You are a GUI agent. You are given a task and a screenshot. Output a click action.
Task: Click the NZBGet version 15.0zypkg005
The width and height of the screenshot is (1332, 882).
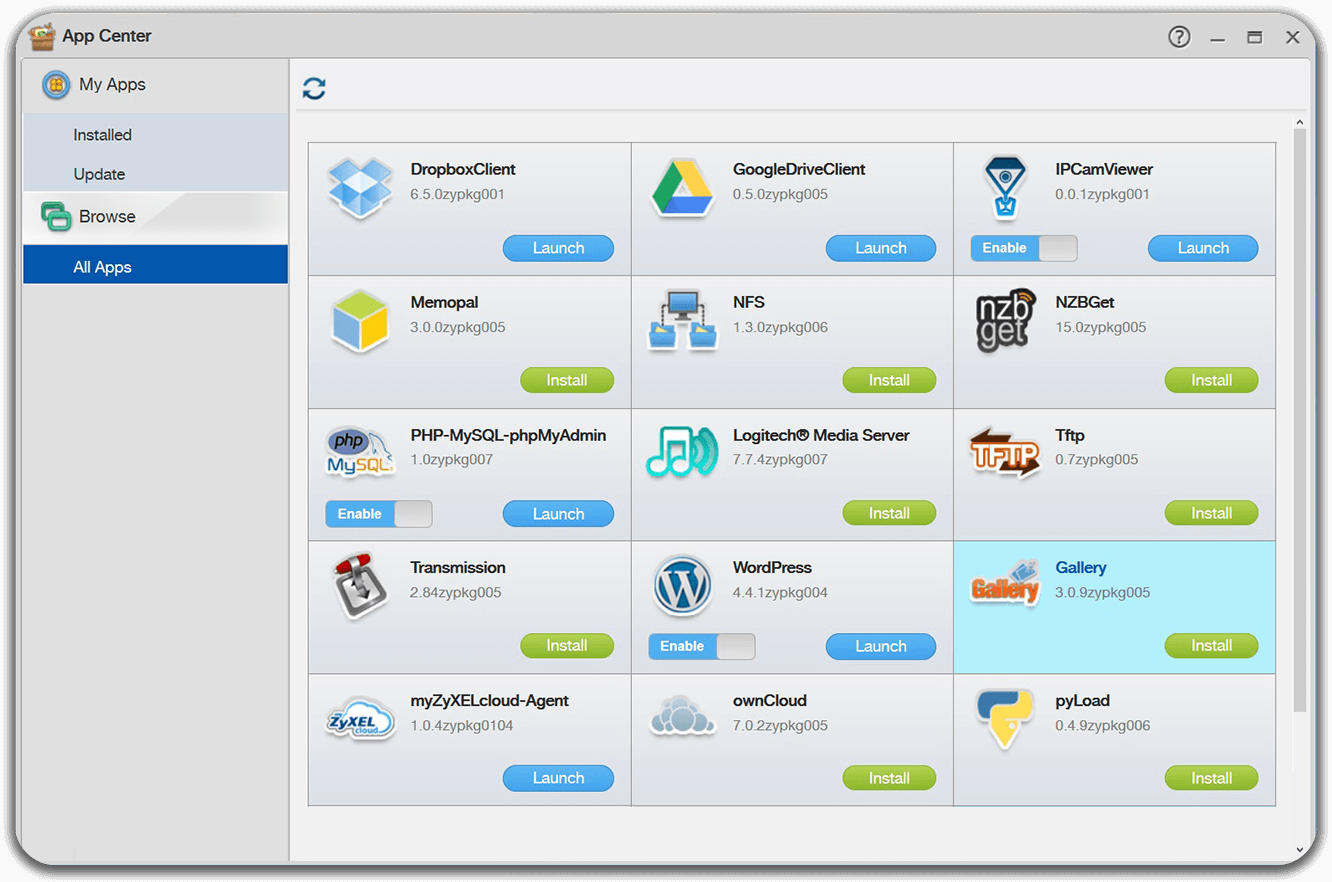click(1100, 327)
